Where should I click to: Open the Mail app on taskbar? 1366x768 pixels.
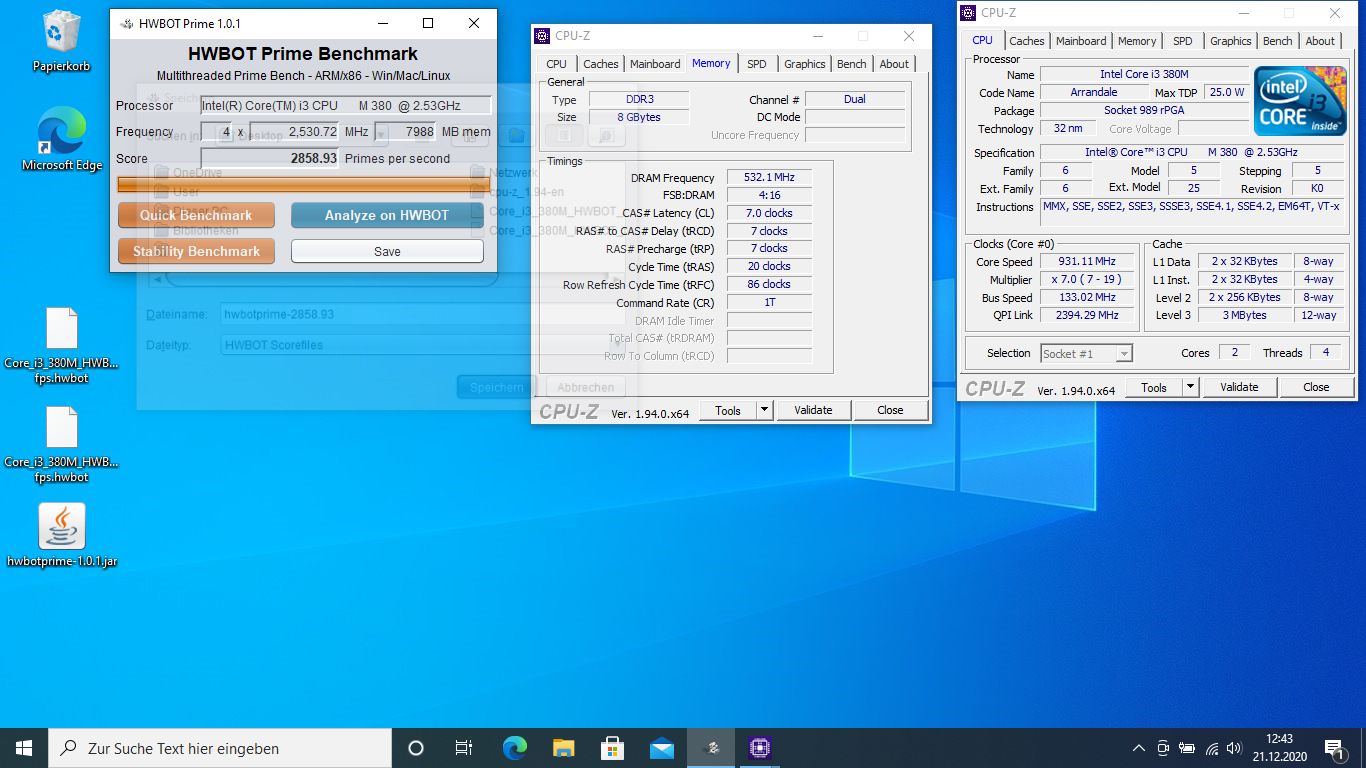(x=661, y=748)
